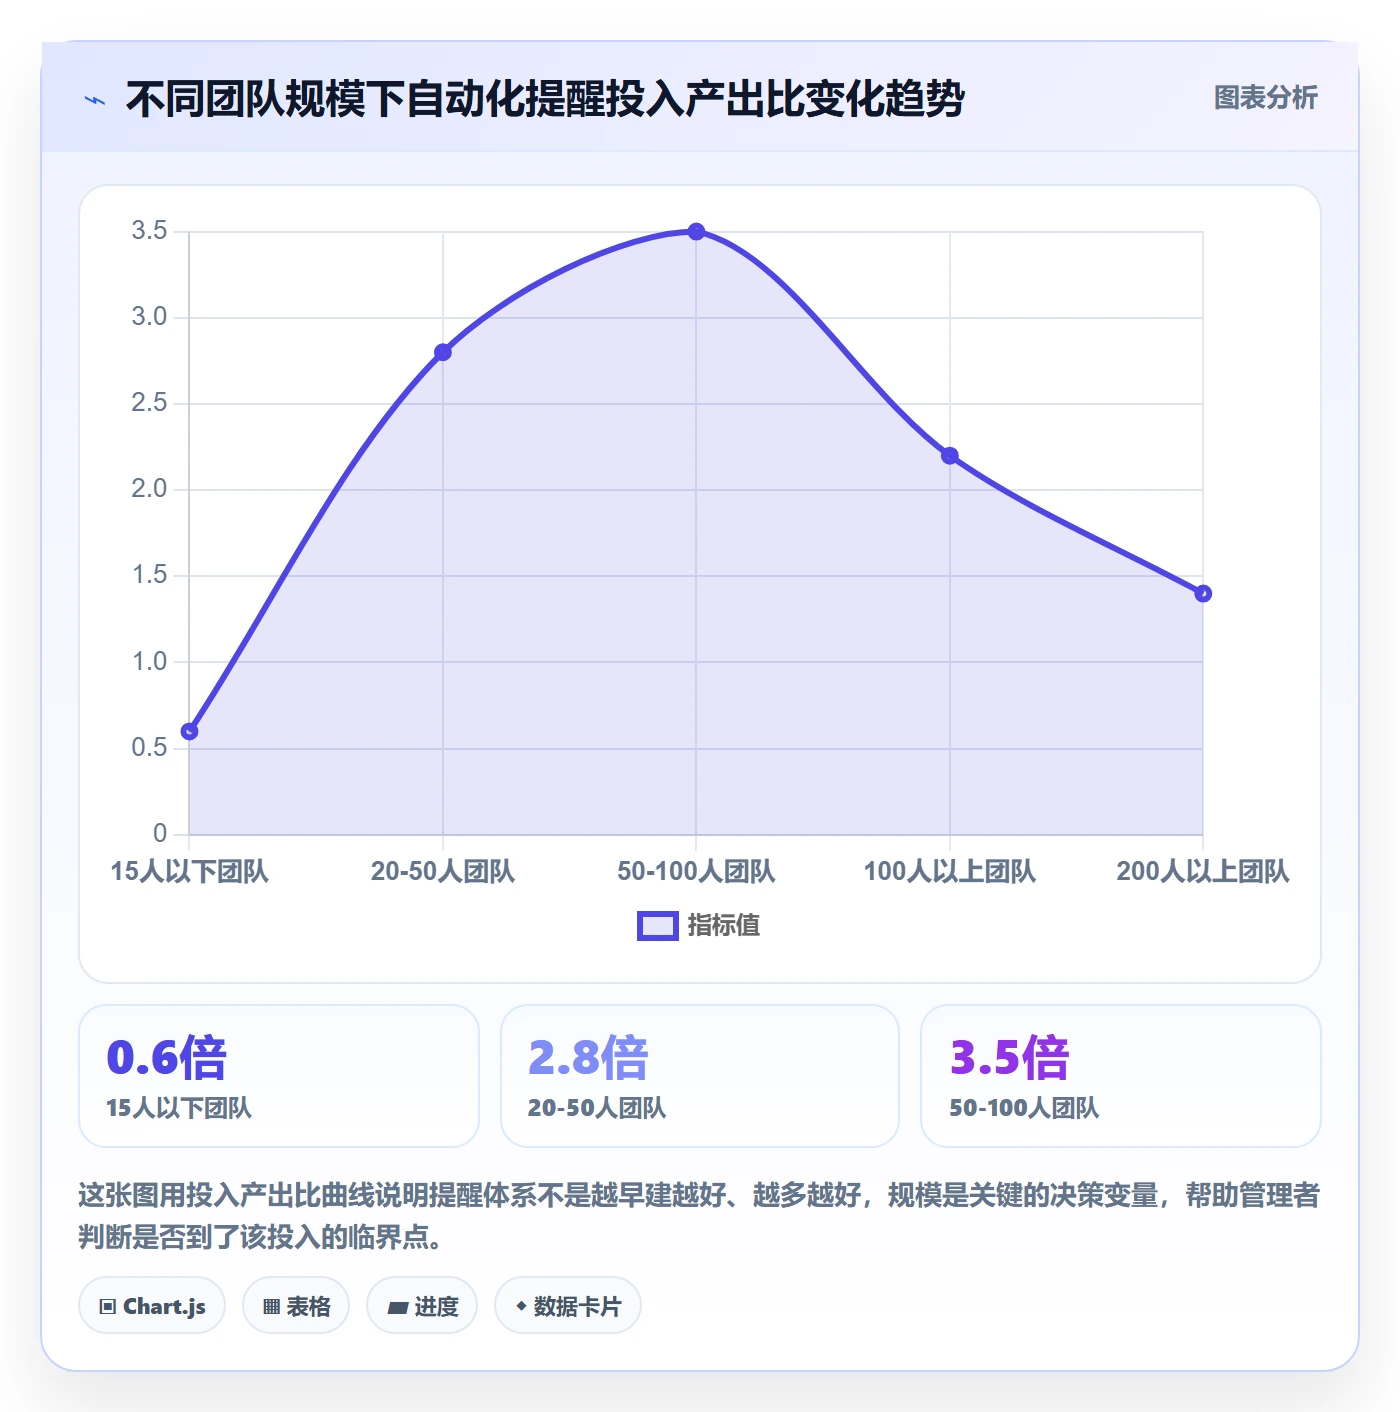
Task: Click the 表格 tag
Action: (296, 1306)
